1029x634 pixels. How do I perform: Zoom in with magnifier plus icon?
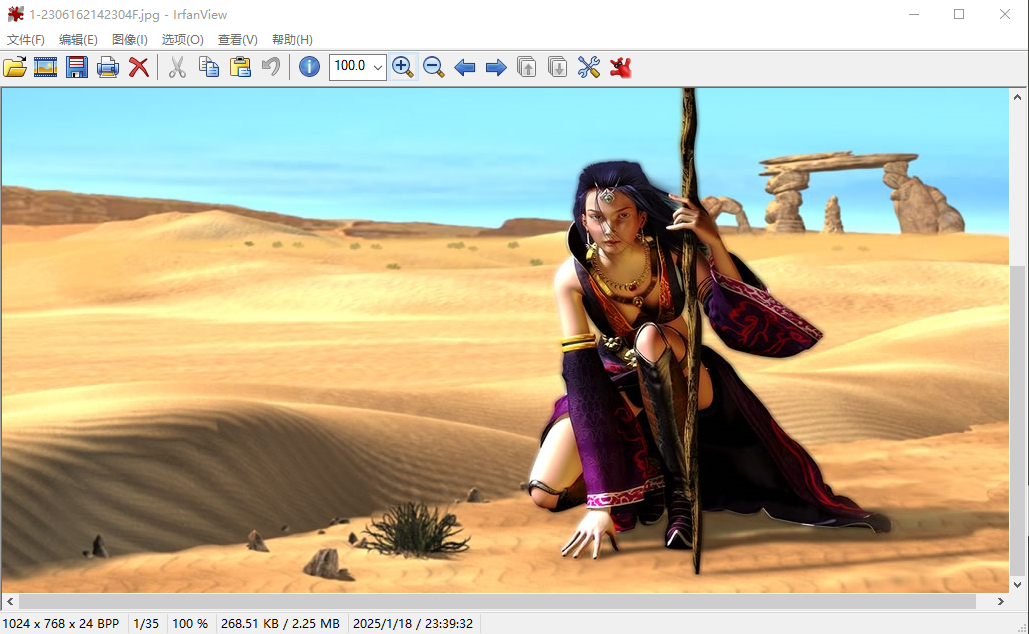[x=403, y=67]
